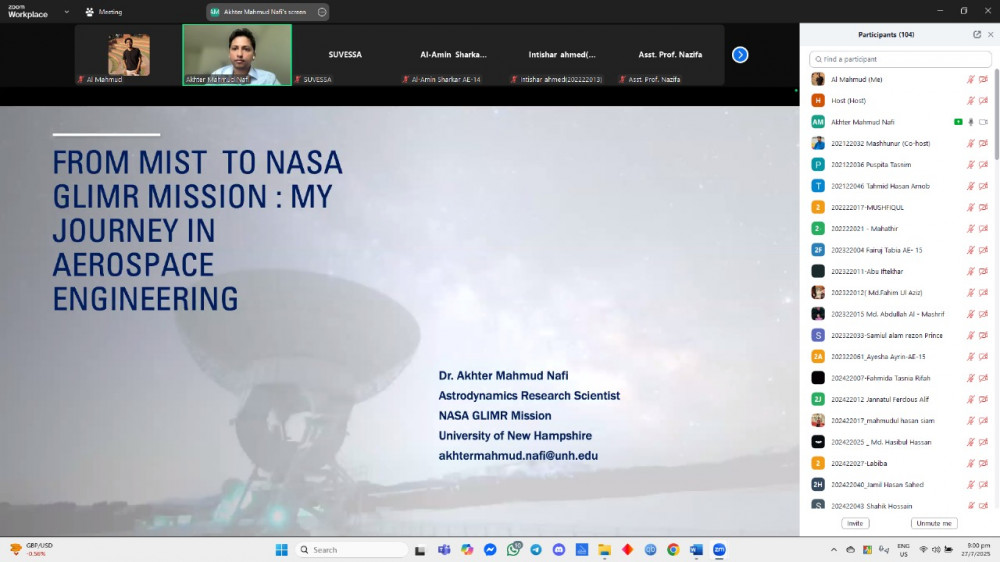
Task: Show next page of video thumbnails
Action: tap(740, 55)
